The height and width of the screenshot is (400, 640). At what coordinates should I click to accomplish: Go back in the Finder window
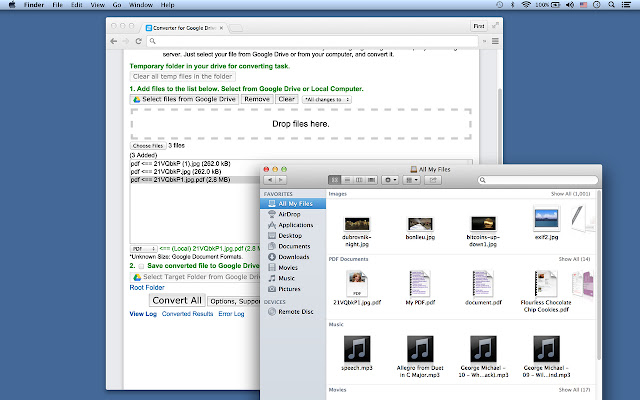pos(269,180)
